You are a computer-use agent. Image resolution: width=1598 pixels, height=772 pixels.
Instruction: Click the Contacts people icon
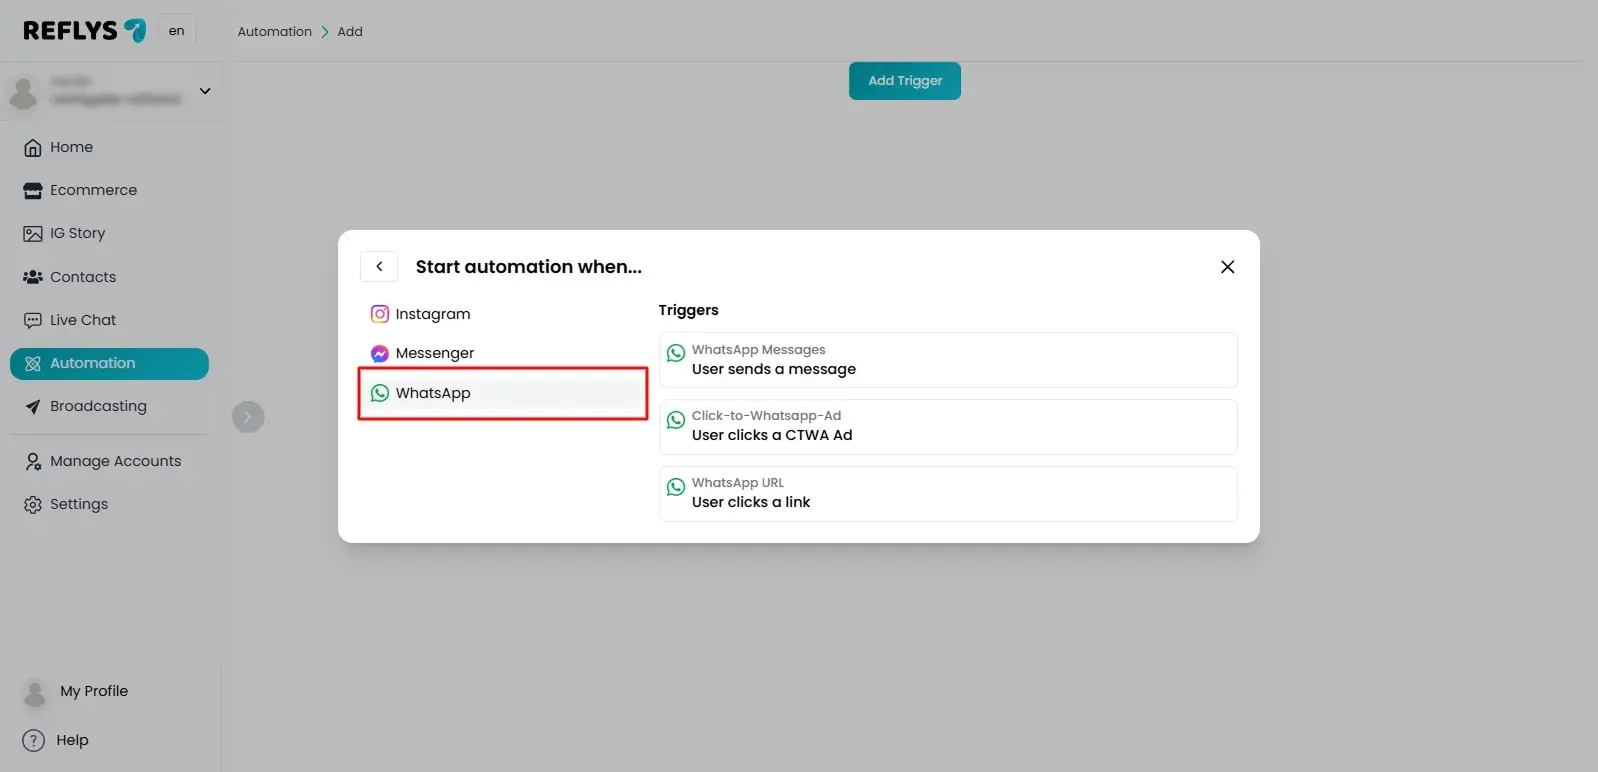[x=33, y=277]
